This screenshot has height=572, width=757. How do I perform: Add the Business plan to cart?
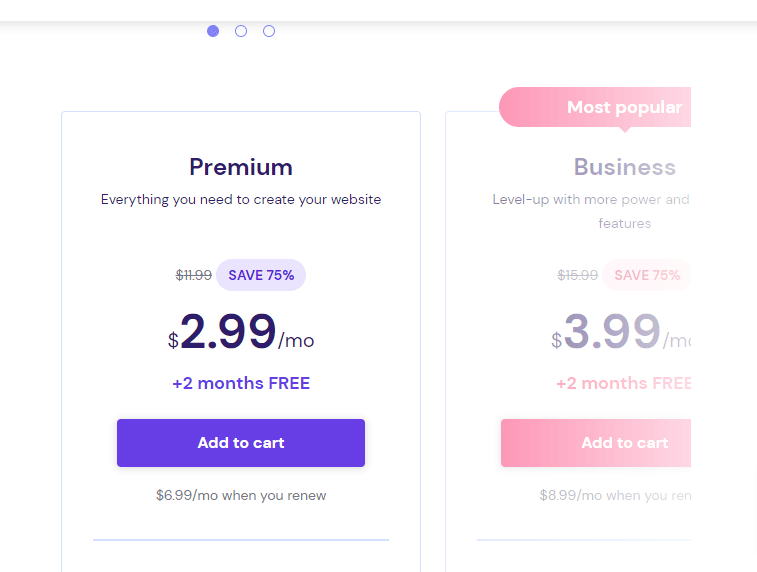[596, 443]
